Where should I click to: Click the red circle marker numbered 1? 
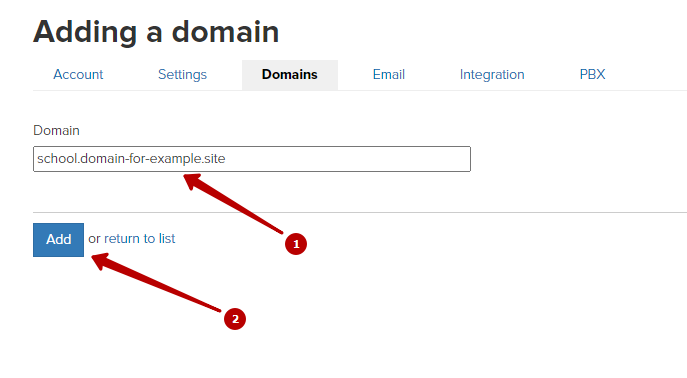(296, 244)
